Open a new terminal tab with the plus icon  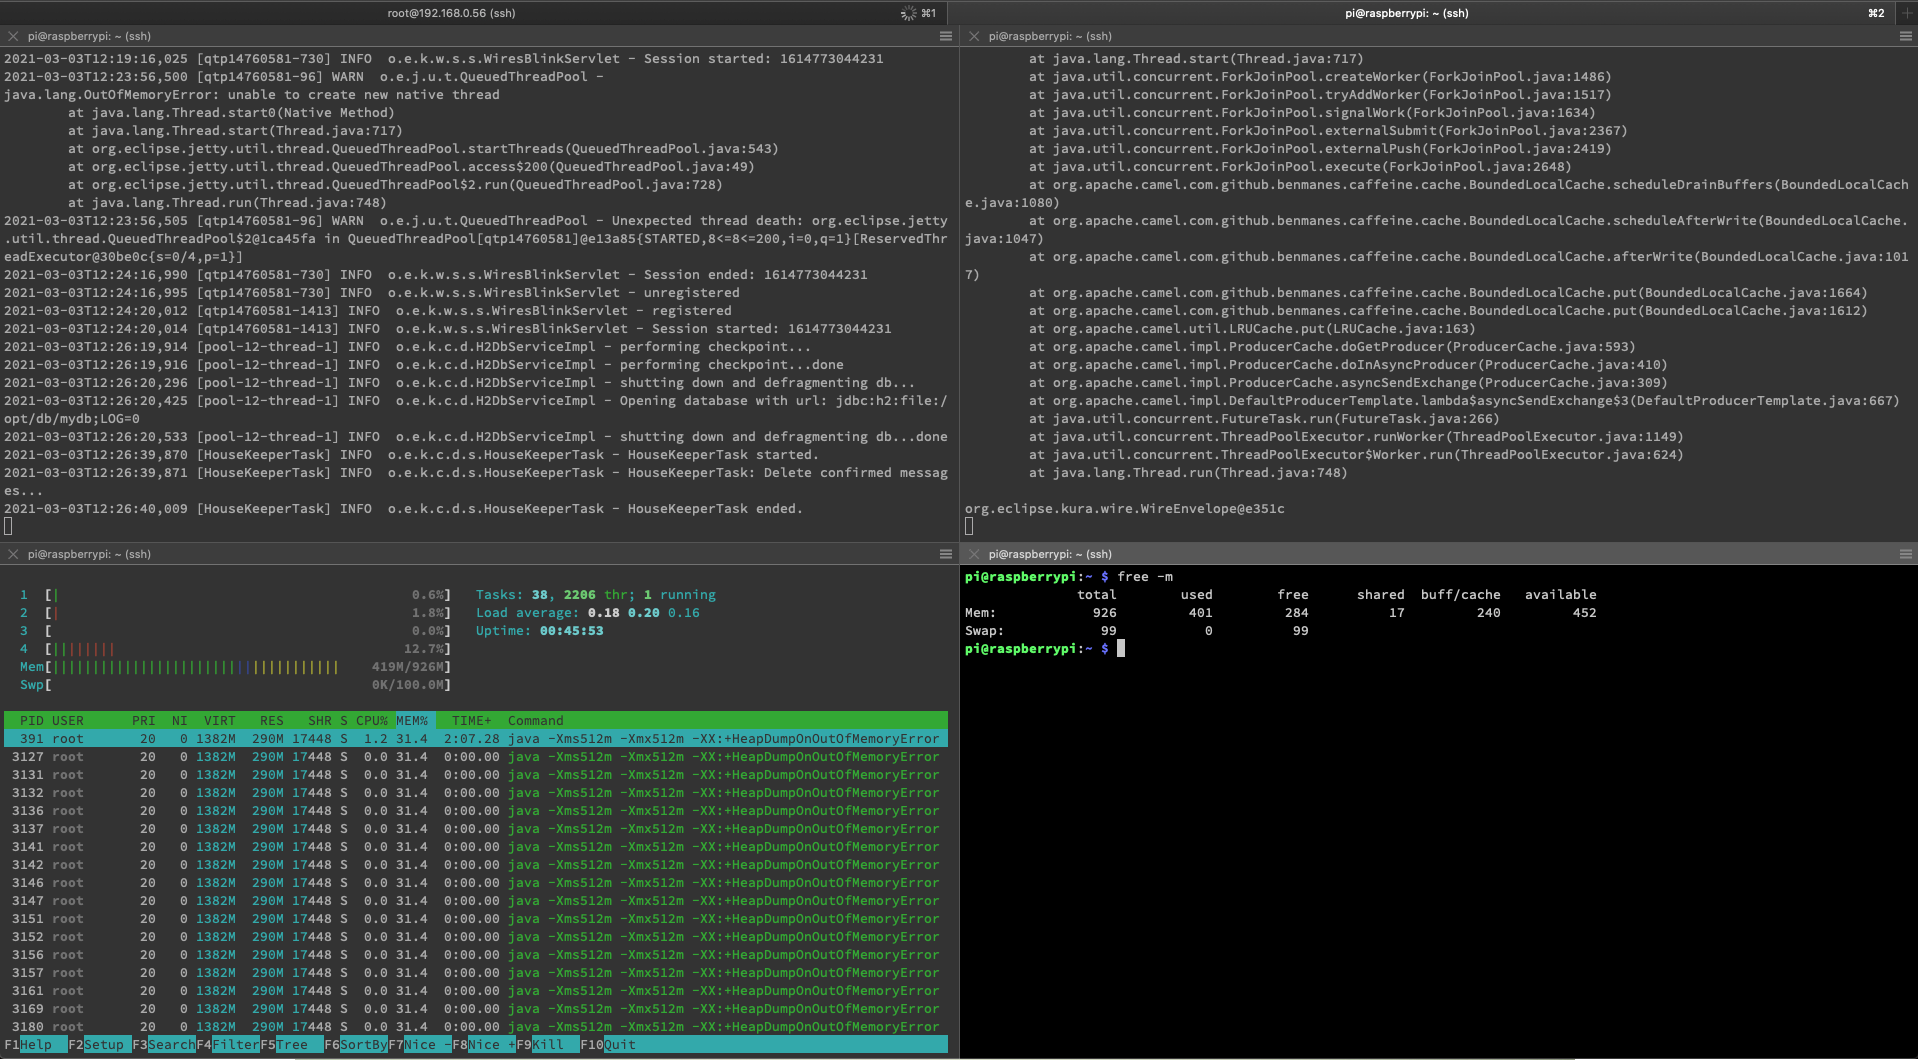click(1908, 13)
